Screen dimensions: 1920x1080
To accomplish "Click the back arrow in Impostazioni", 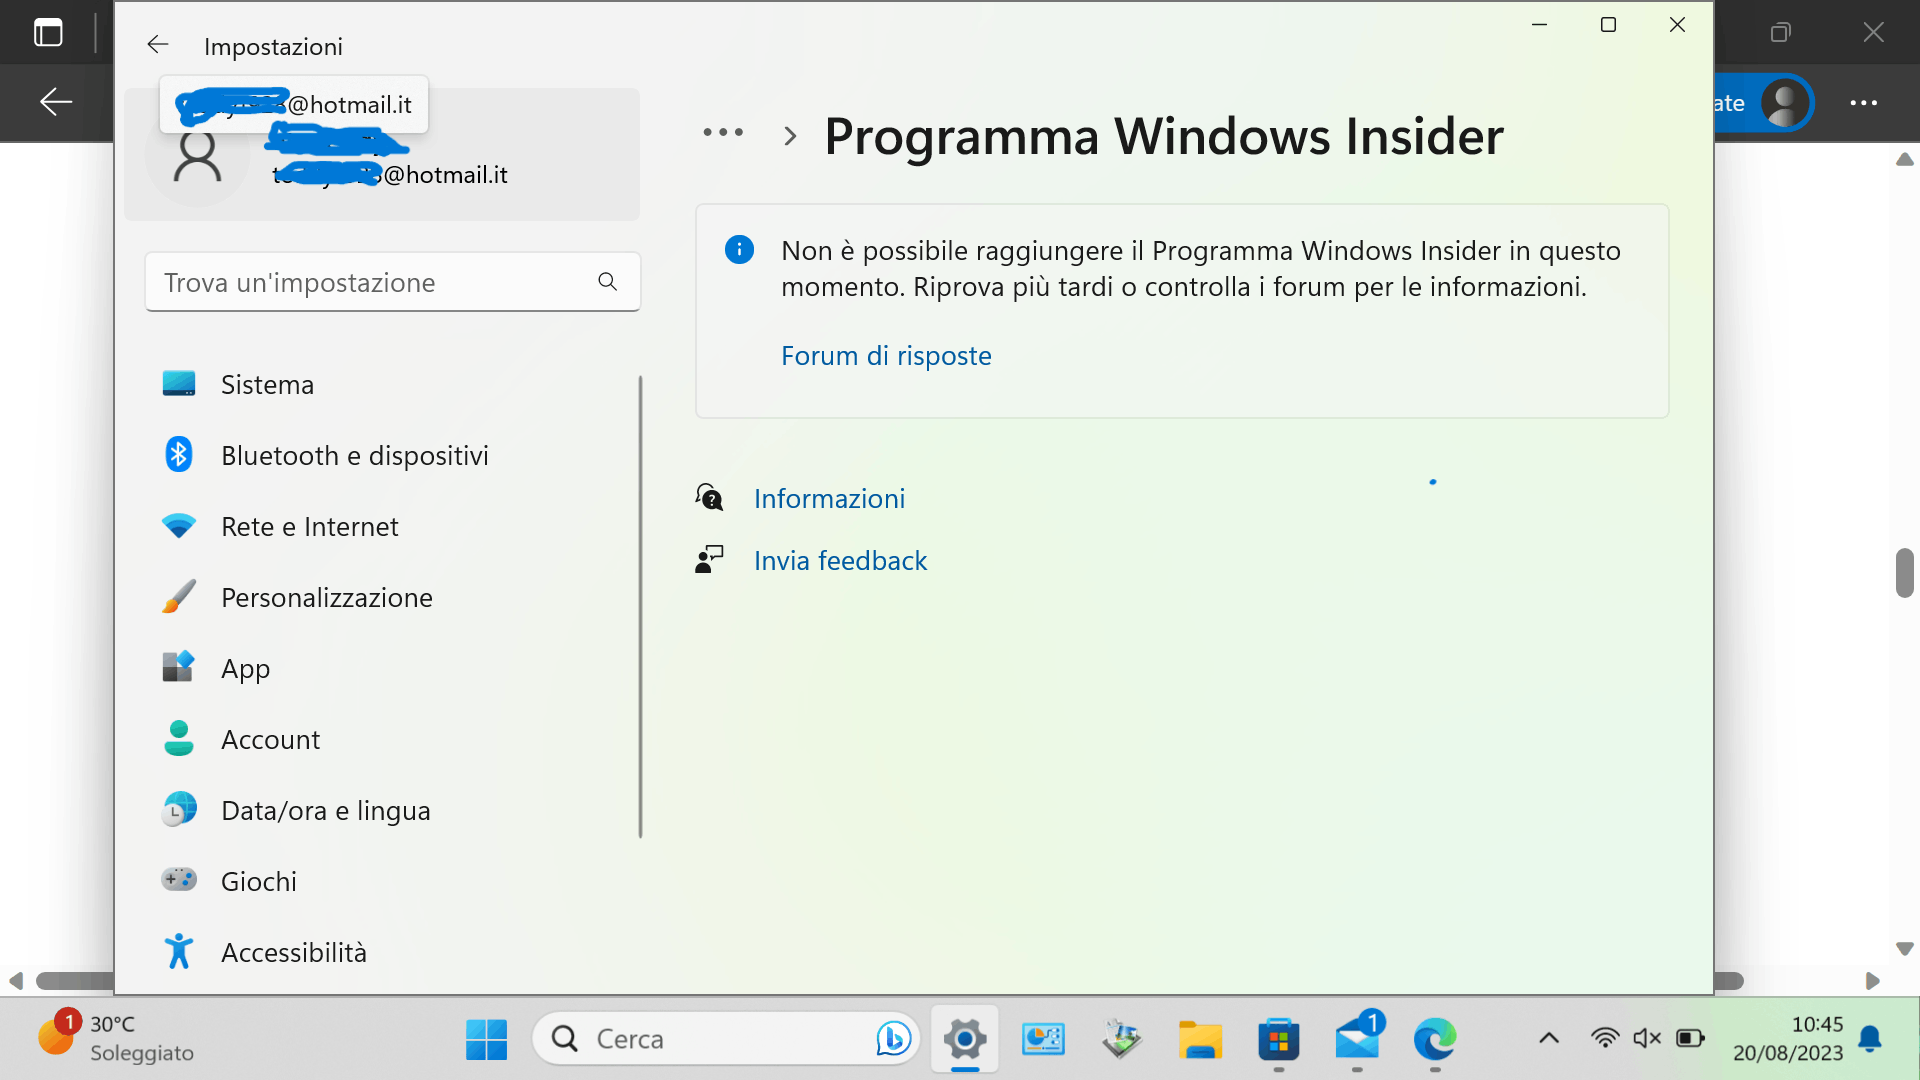I will (158, 45).
